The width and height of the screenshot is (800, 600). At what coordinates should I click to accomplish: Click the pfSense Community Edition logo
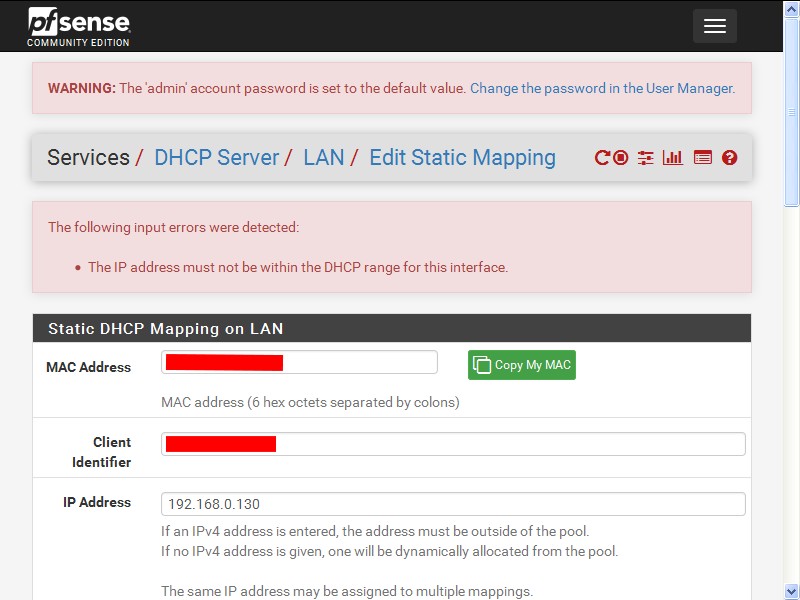[x=79, y=27]
